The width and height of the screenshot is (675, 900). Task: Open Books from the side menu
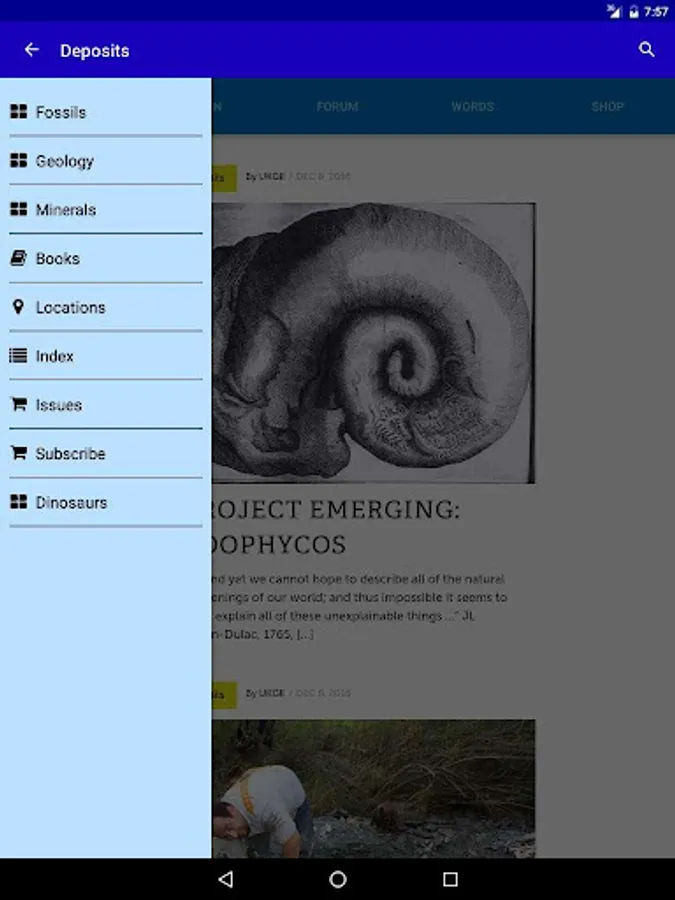click(x=106, y=258)
